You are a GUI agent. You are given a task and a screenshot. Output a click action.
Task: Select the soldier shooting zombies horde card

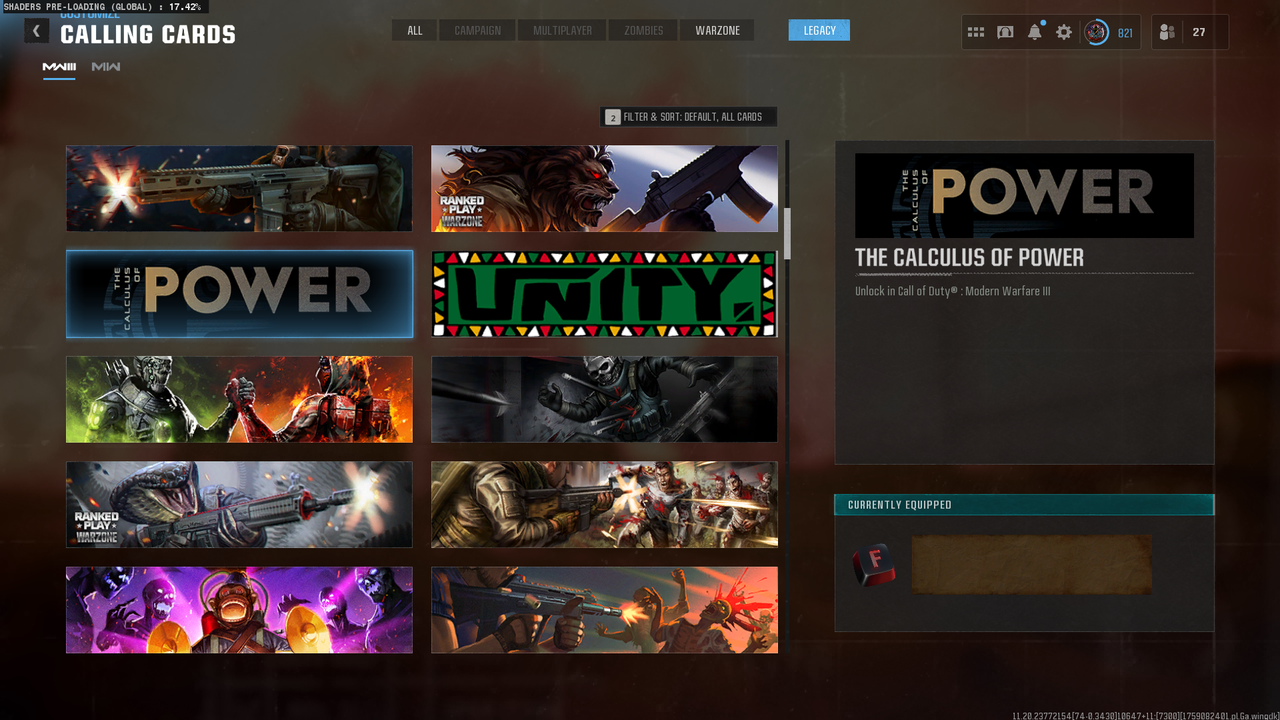point(604,505)
